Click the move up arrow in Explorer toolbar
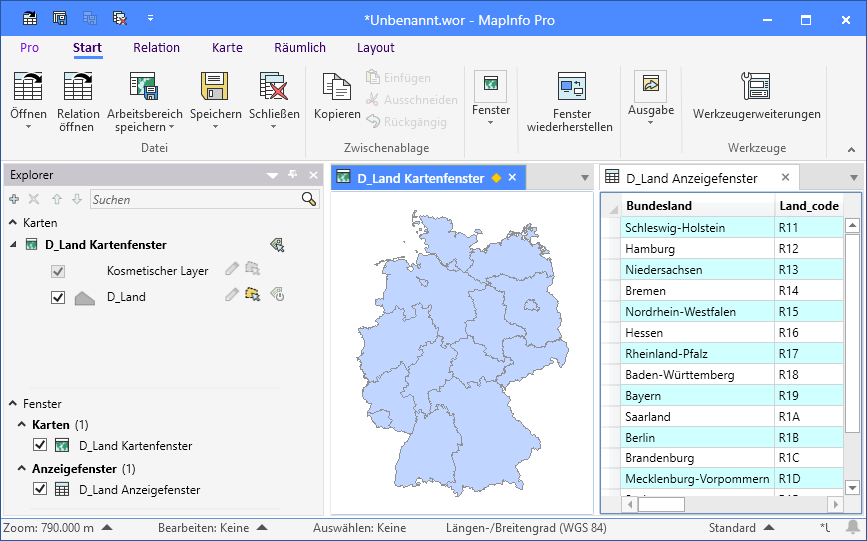The width and height of the screenshot is (867, 541). coord(56,199)
